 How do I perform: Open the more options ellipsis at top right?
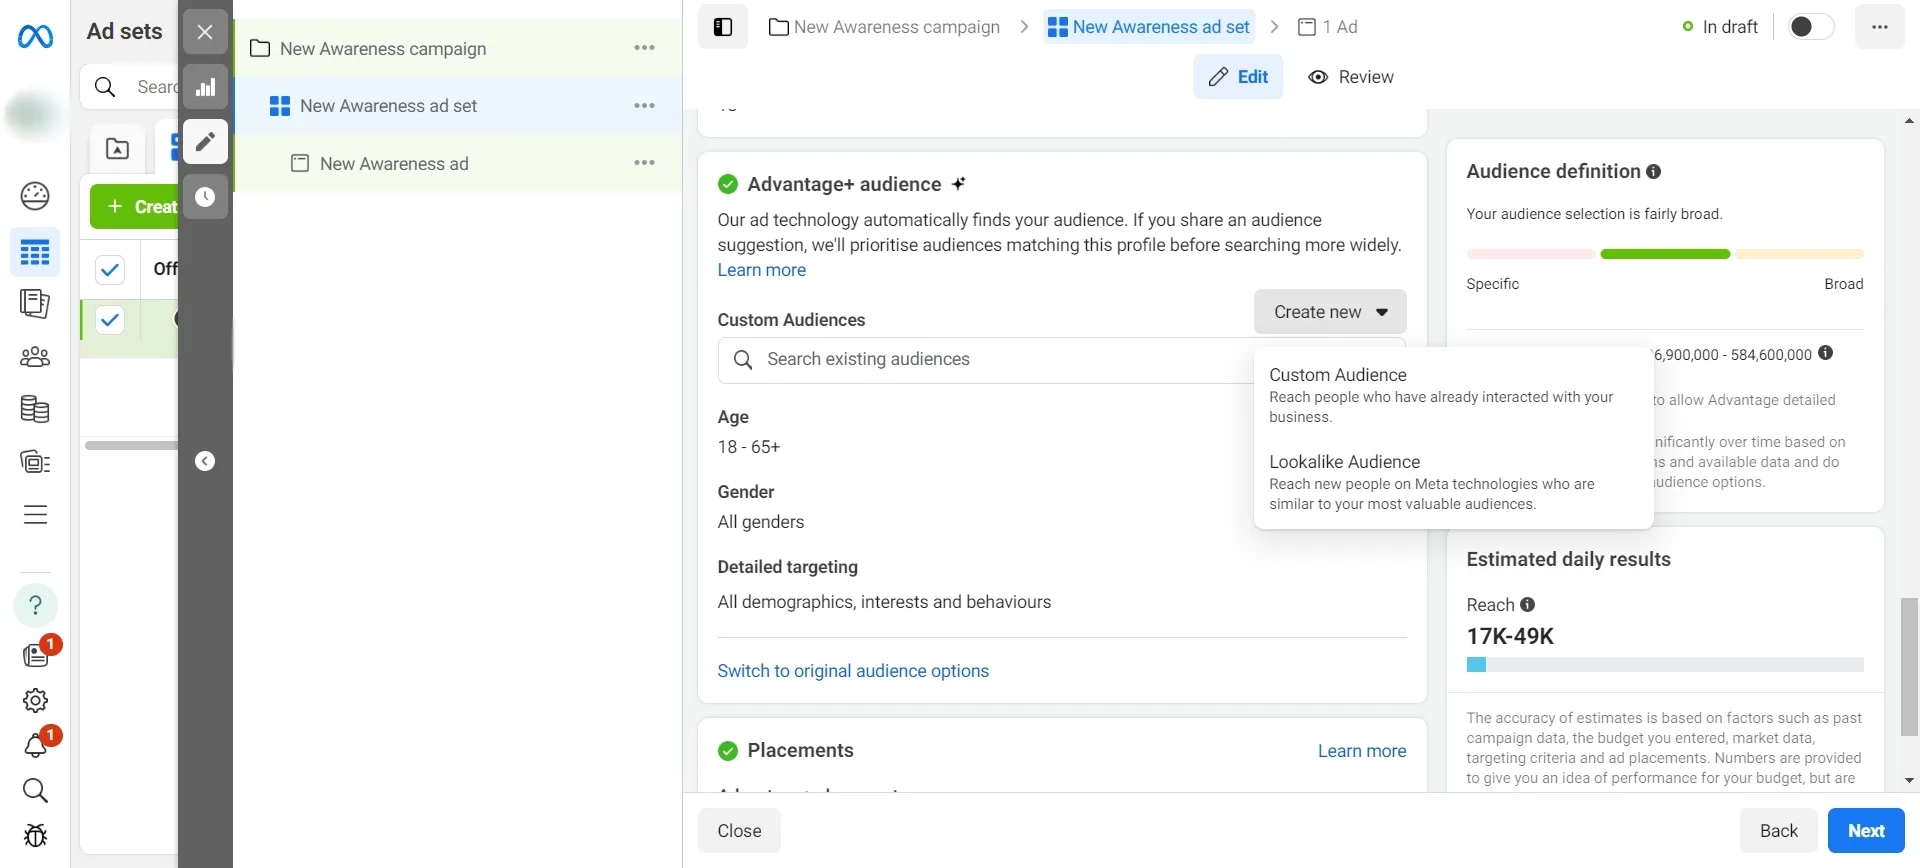click(1880, 27)
